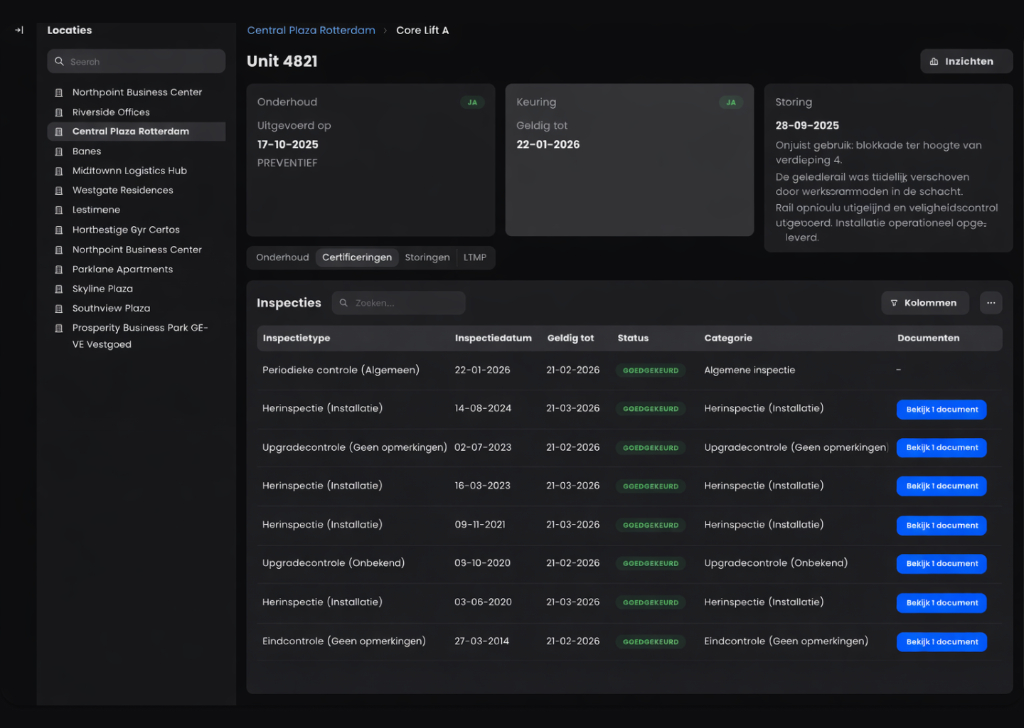Open the Kolommen column selector

[x=925, y=302]
